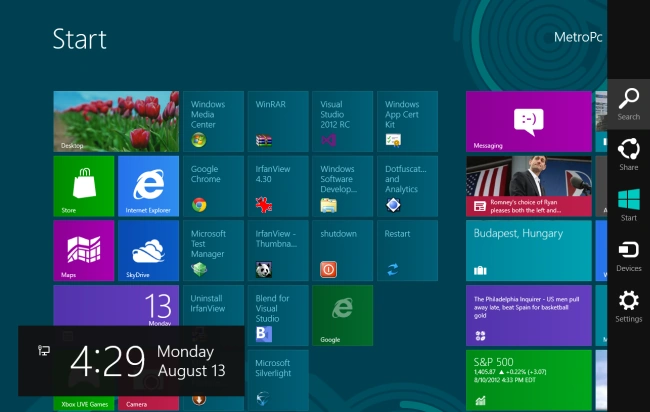The width and height of the screenshot is (650, 412).
Task: Click the Restart tile
Action: [407, 251]
